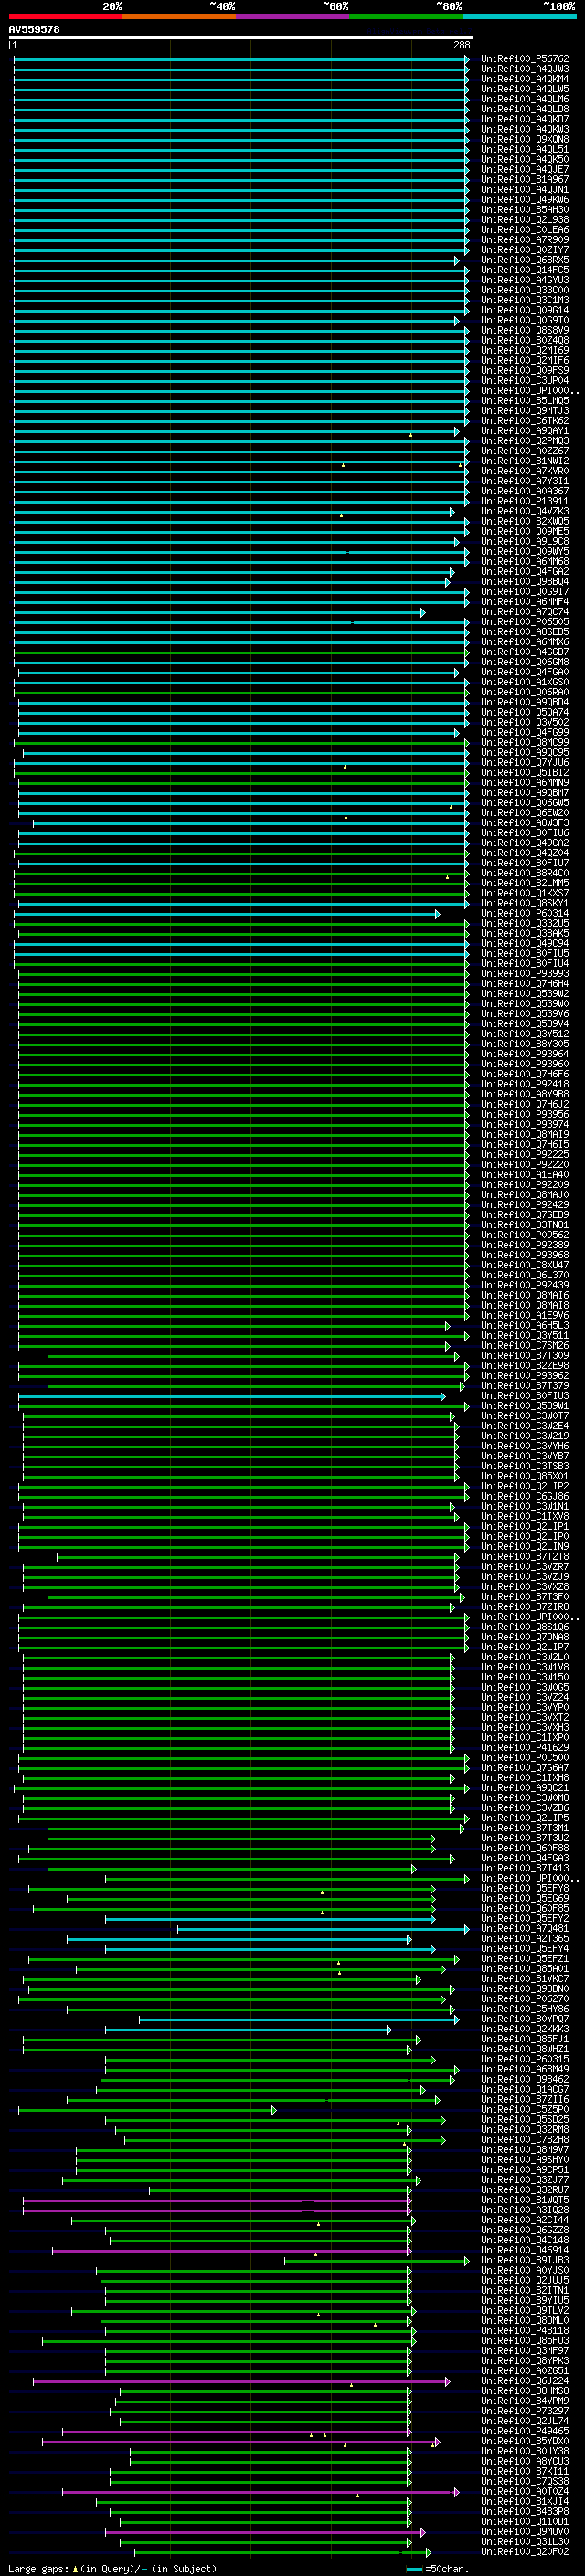The height and width of the screenshot is (2576, 585).
Task: Click the cyan ~100% identity legend segment
Action: 519,16
